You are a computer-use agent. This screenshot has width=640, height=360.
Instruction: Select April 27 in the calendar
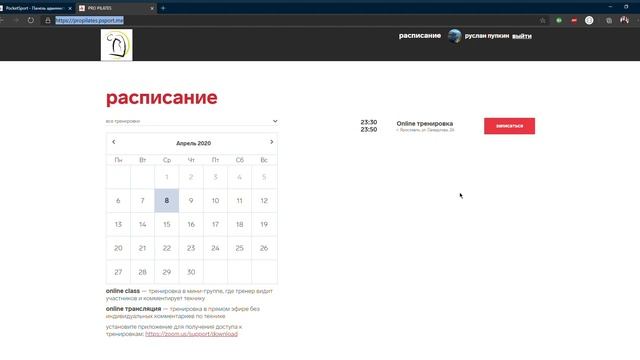(x=118, y=272)
